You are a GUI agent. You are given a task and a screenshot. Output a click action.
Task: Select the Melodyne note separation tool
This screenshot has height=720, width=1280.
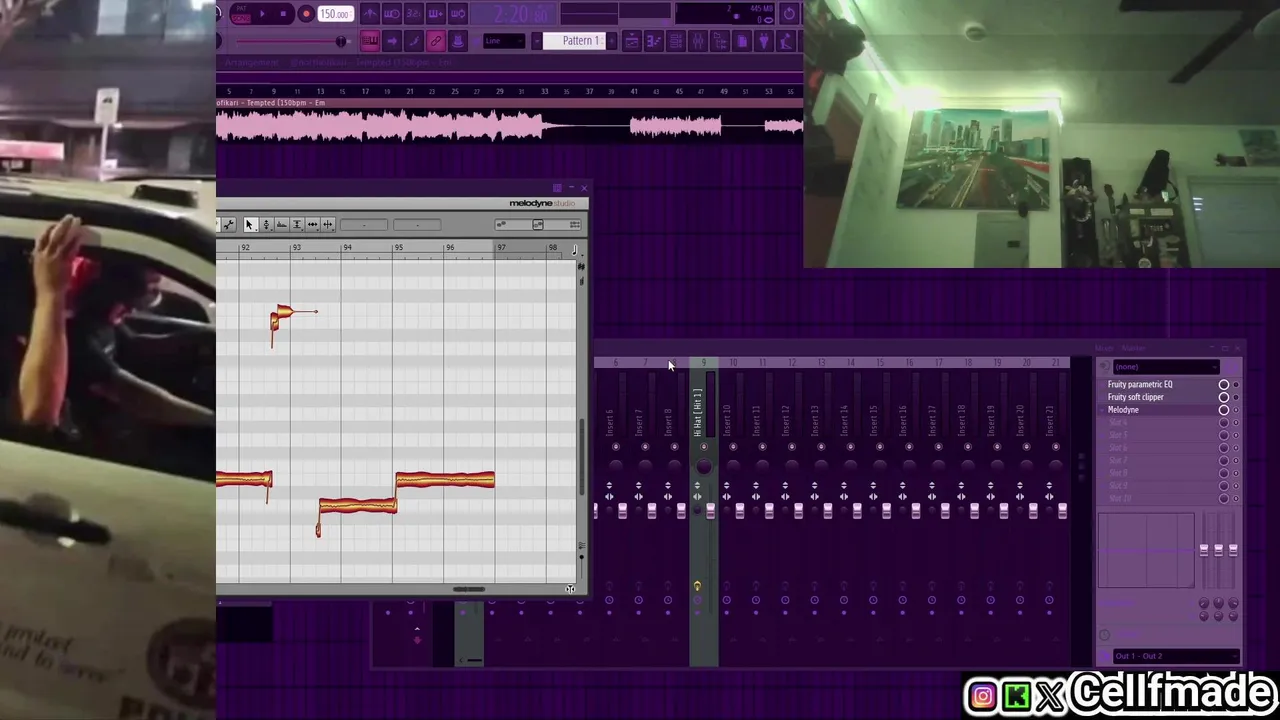pyautogui.click(x=328, y=224)
